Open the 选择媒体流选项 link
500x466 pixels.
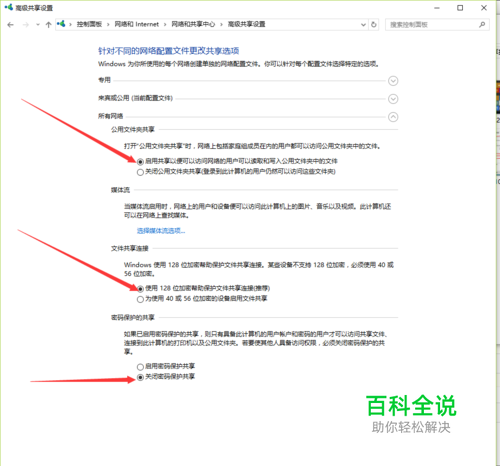pos(161,231)
